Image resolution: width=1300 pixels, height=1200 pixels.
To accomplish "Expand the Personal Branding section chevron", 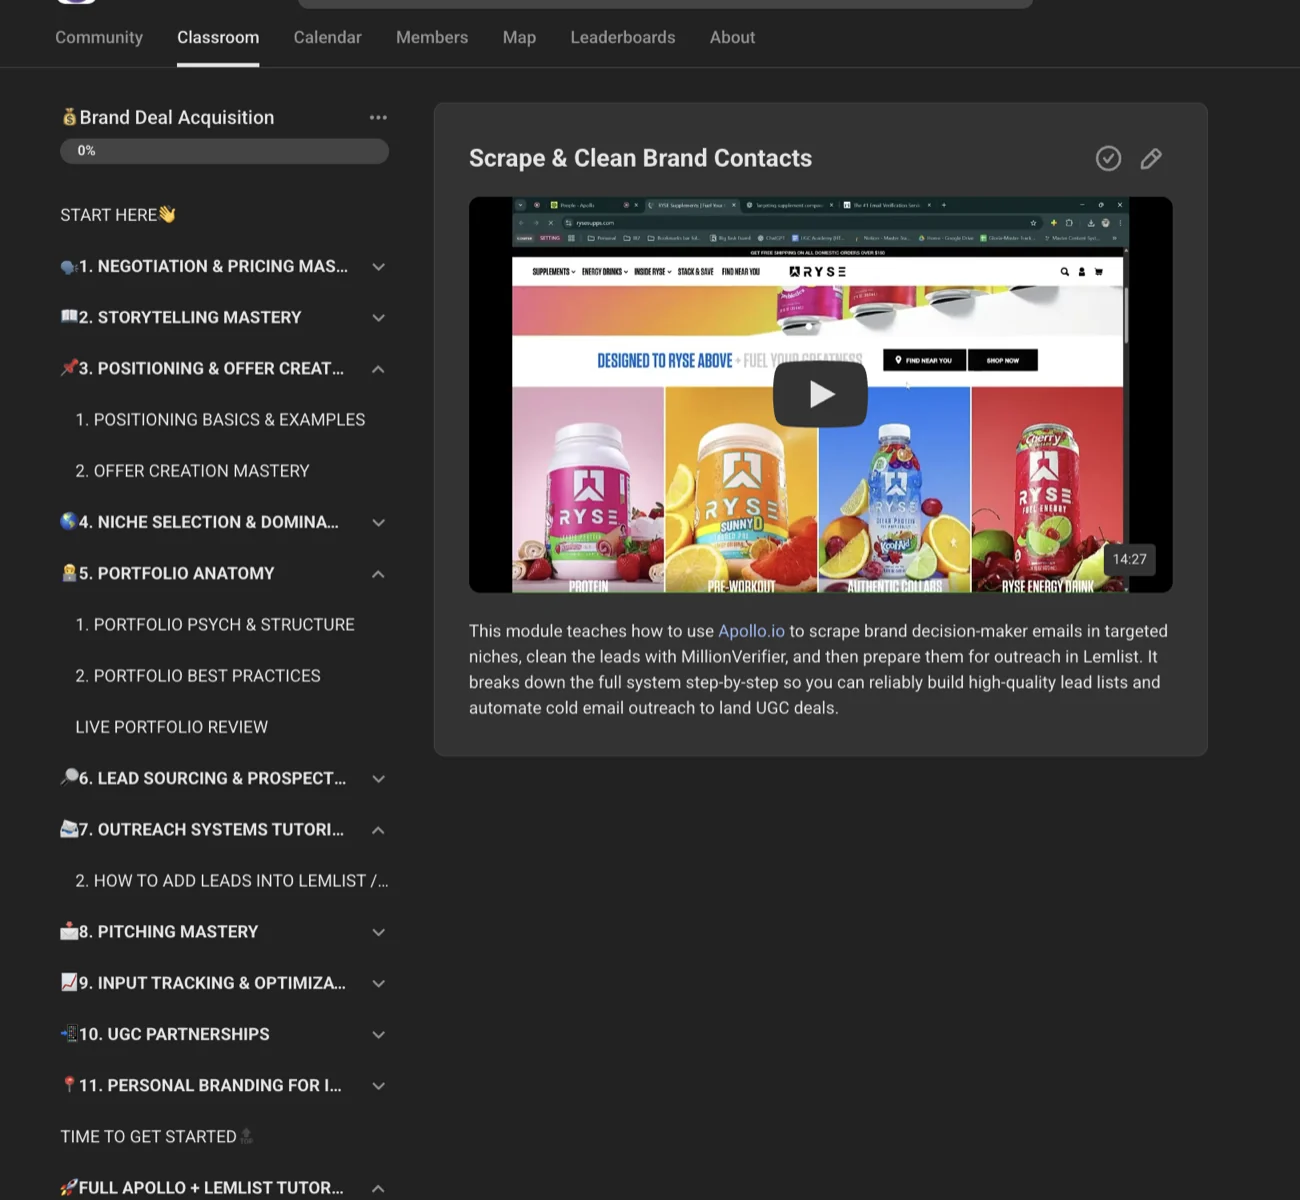I will click(x=378, y=1086).
